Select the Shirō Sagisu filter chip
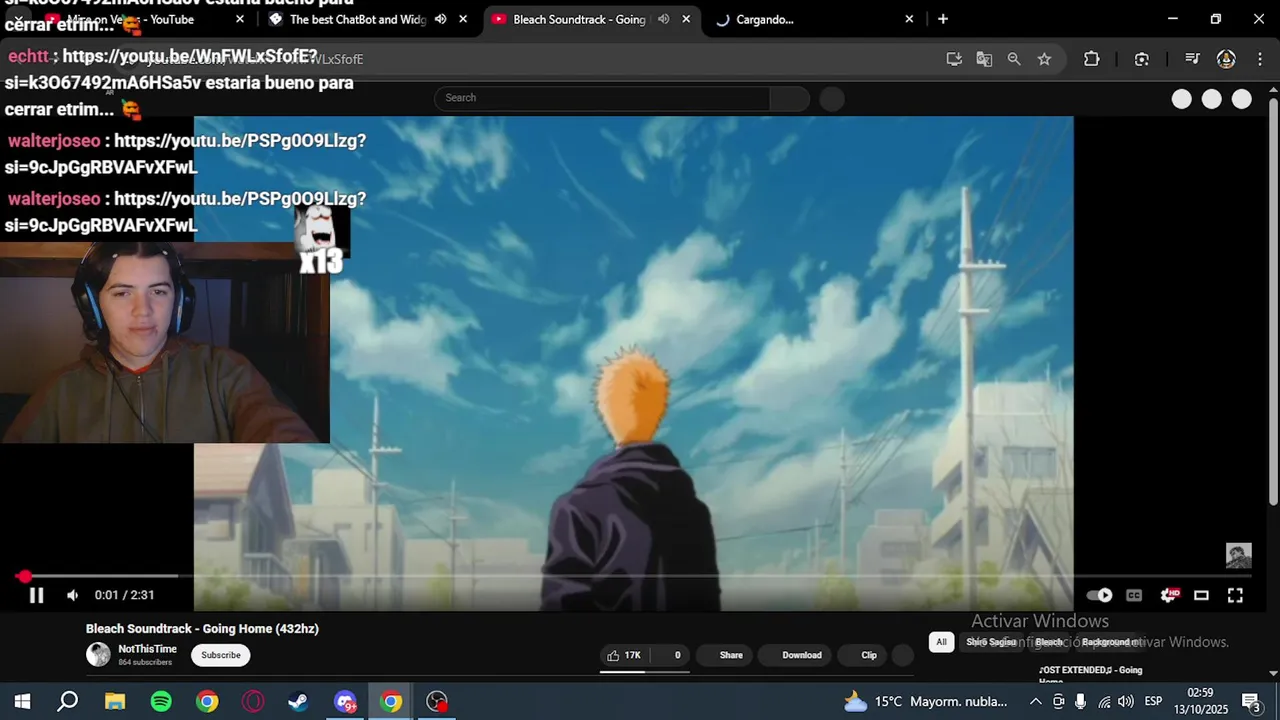Viewport: 1280px width, 720px height. [x=991, y=642]
